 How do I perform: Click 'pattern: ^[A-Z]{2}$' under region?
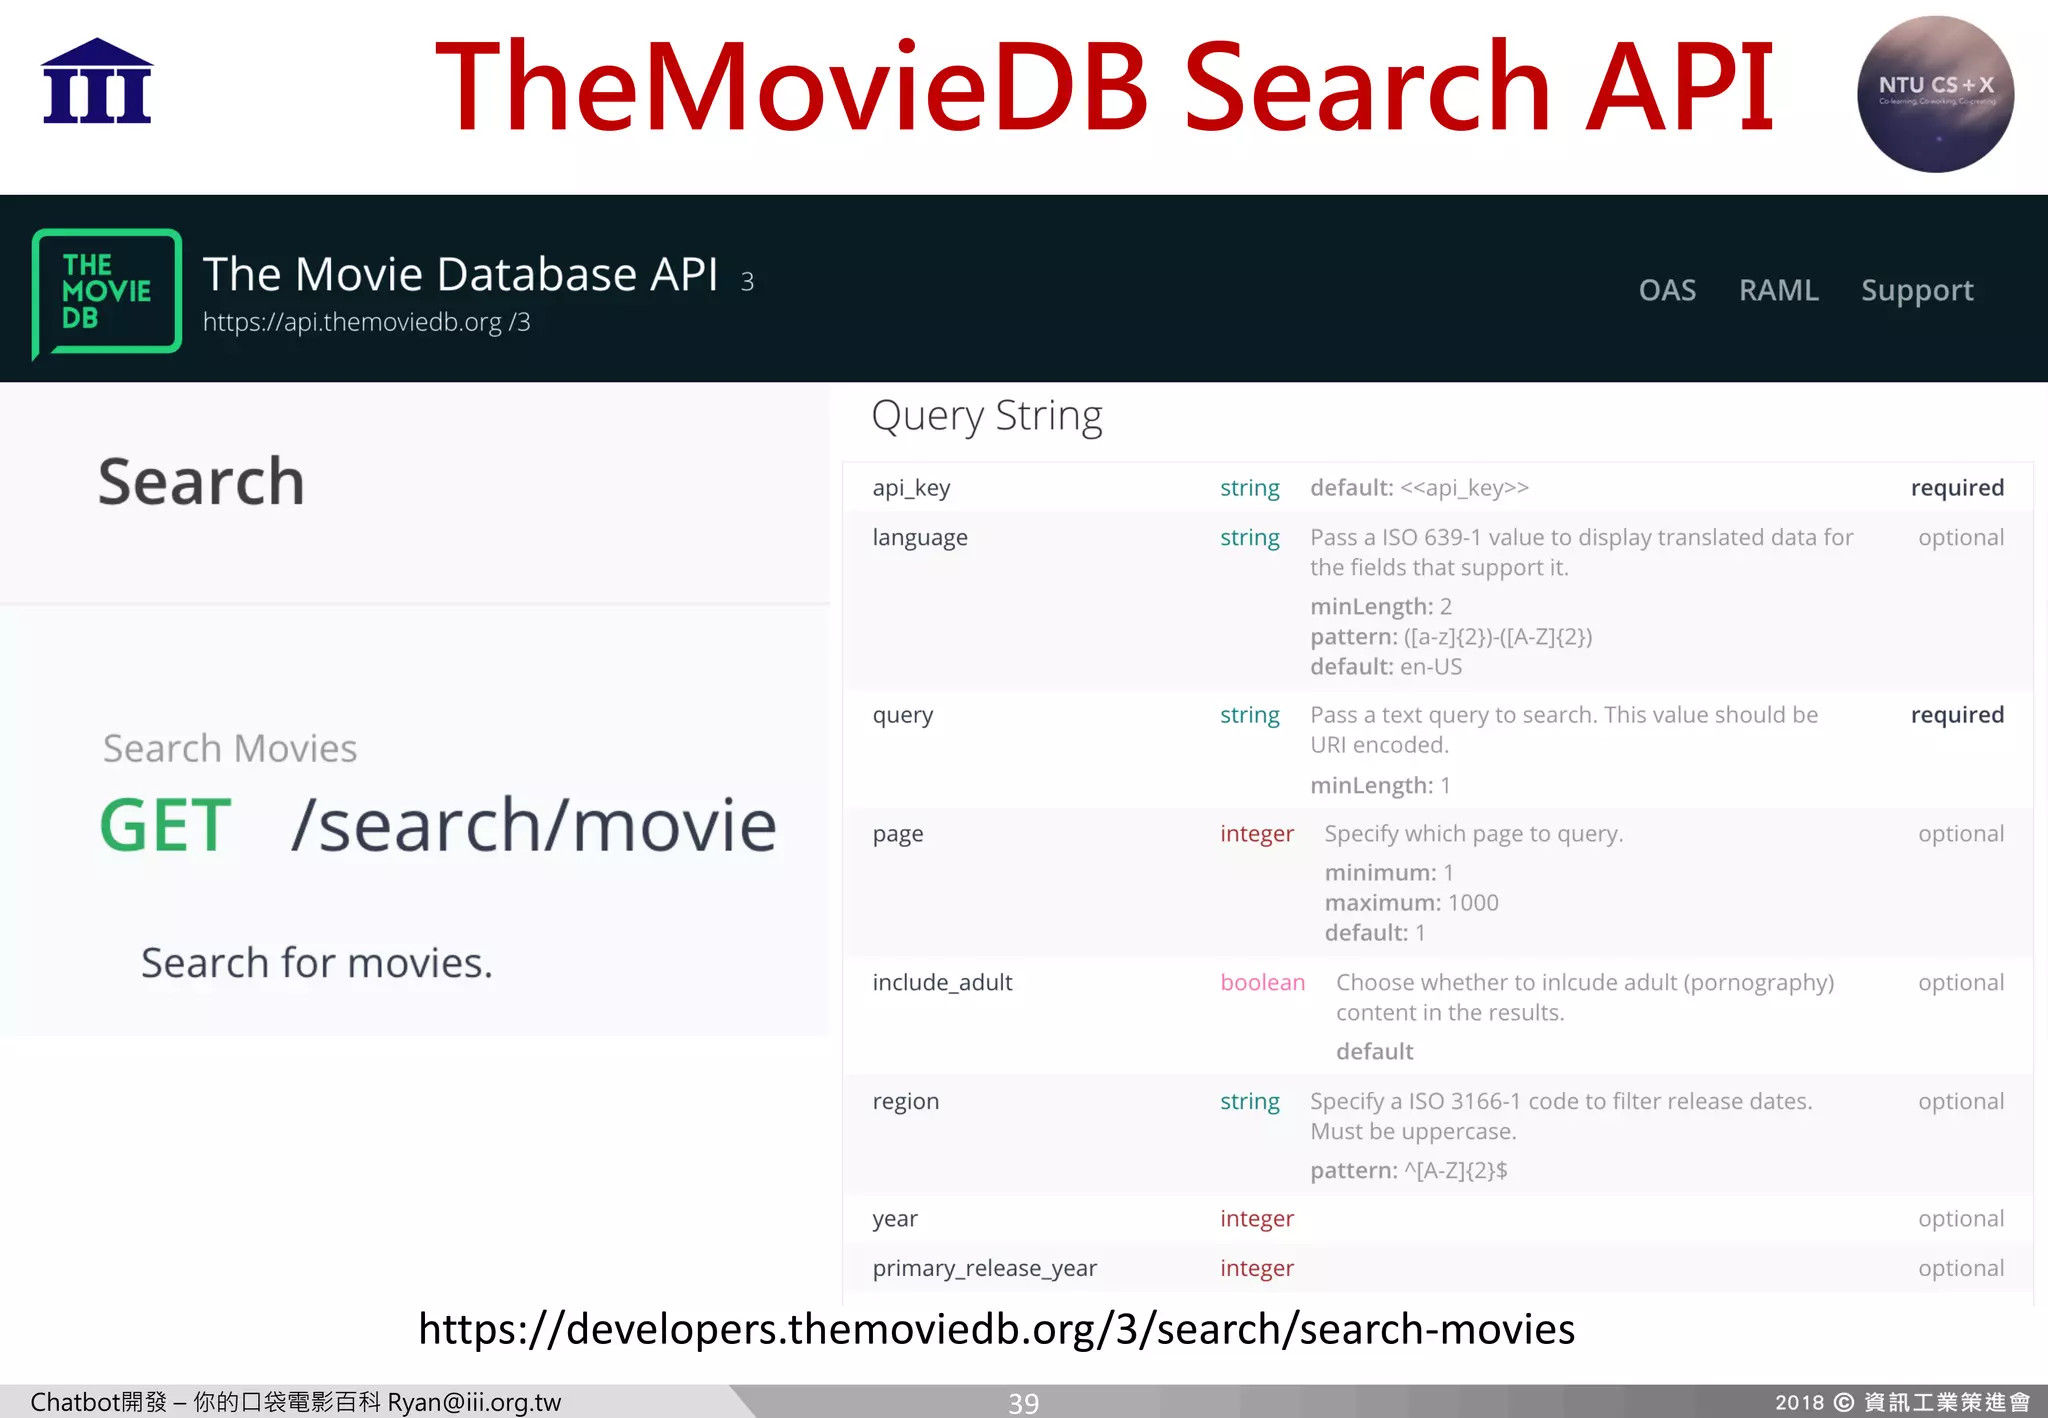pyautogui.click(x=1409, y=1171)
